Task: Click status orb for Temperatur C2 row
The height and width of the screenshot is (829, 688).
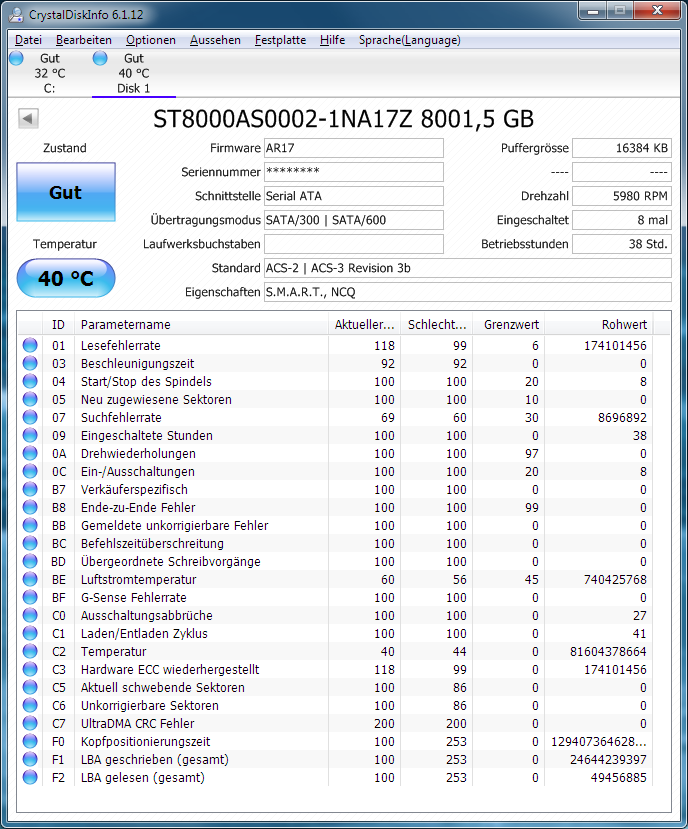Action: click(30, 651)
